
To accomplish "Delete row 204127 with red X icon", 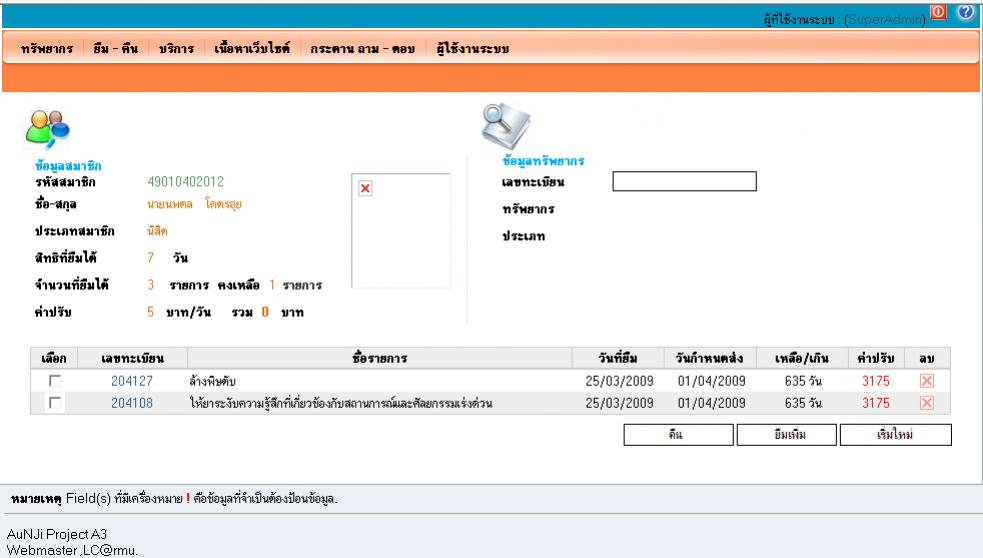I will coord(927,381).
